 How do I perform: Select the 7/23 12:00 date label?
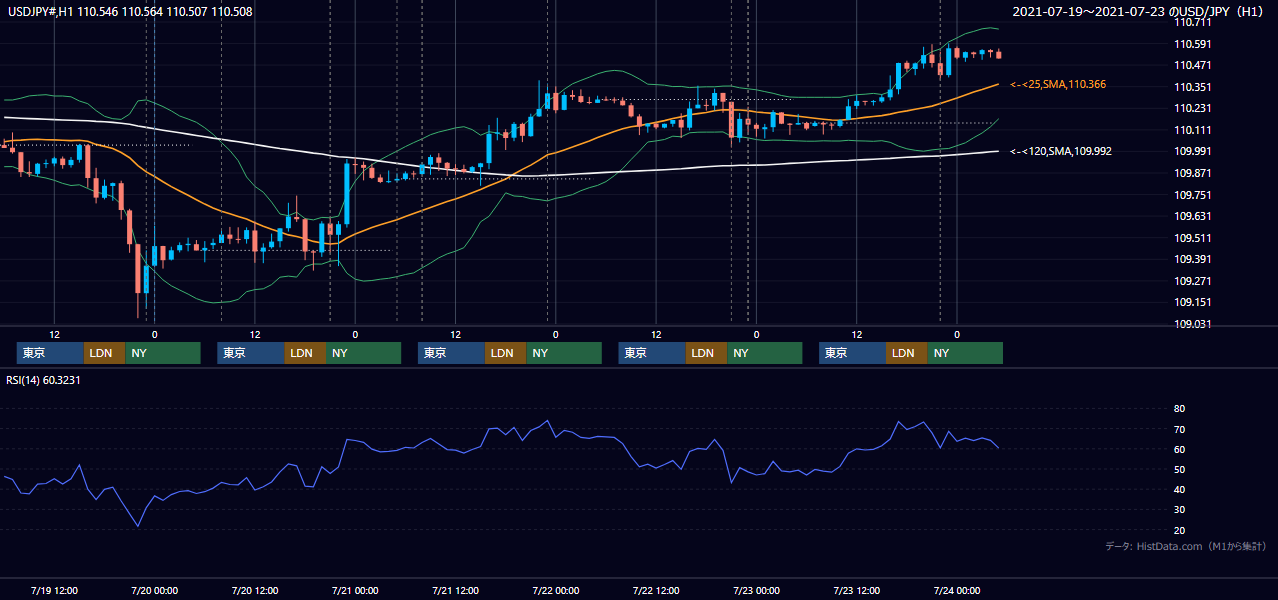coord(857,590)
